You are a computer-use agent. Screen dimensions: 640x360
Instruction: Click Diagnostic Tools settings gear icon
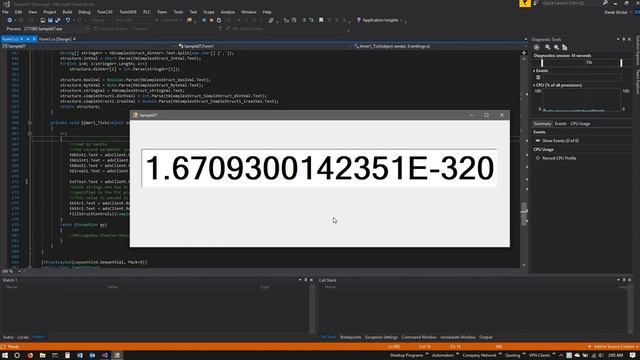click(537, 48)
